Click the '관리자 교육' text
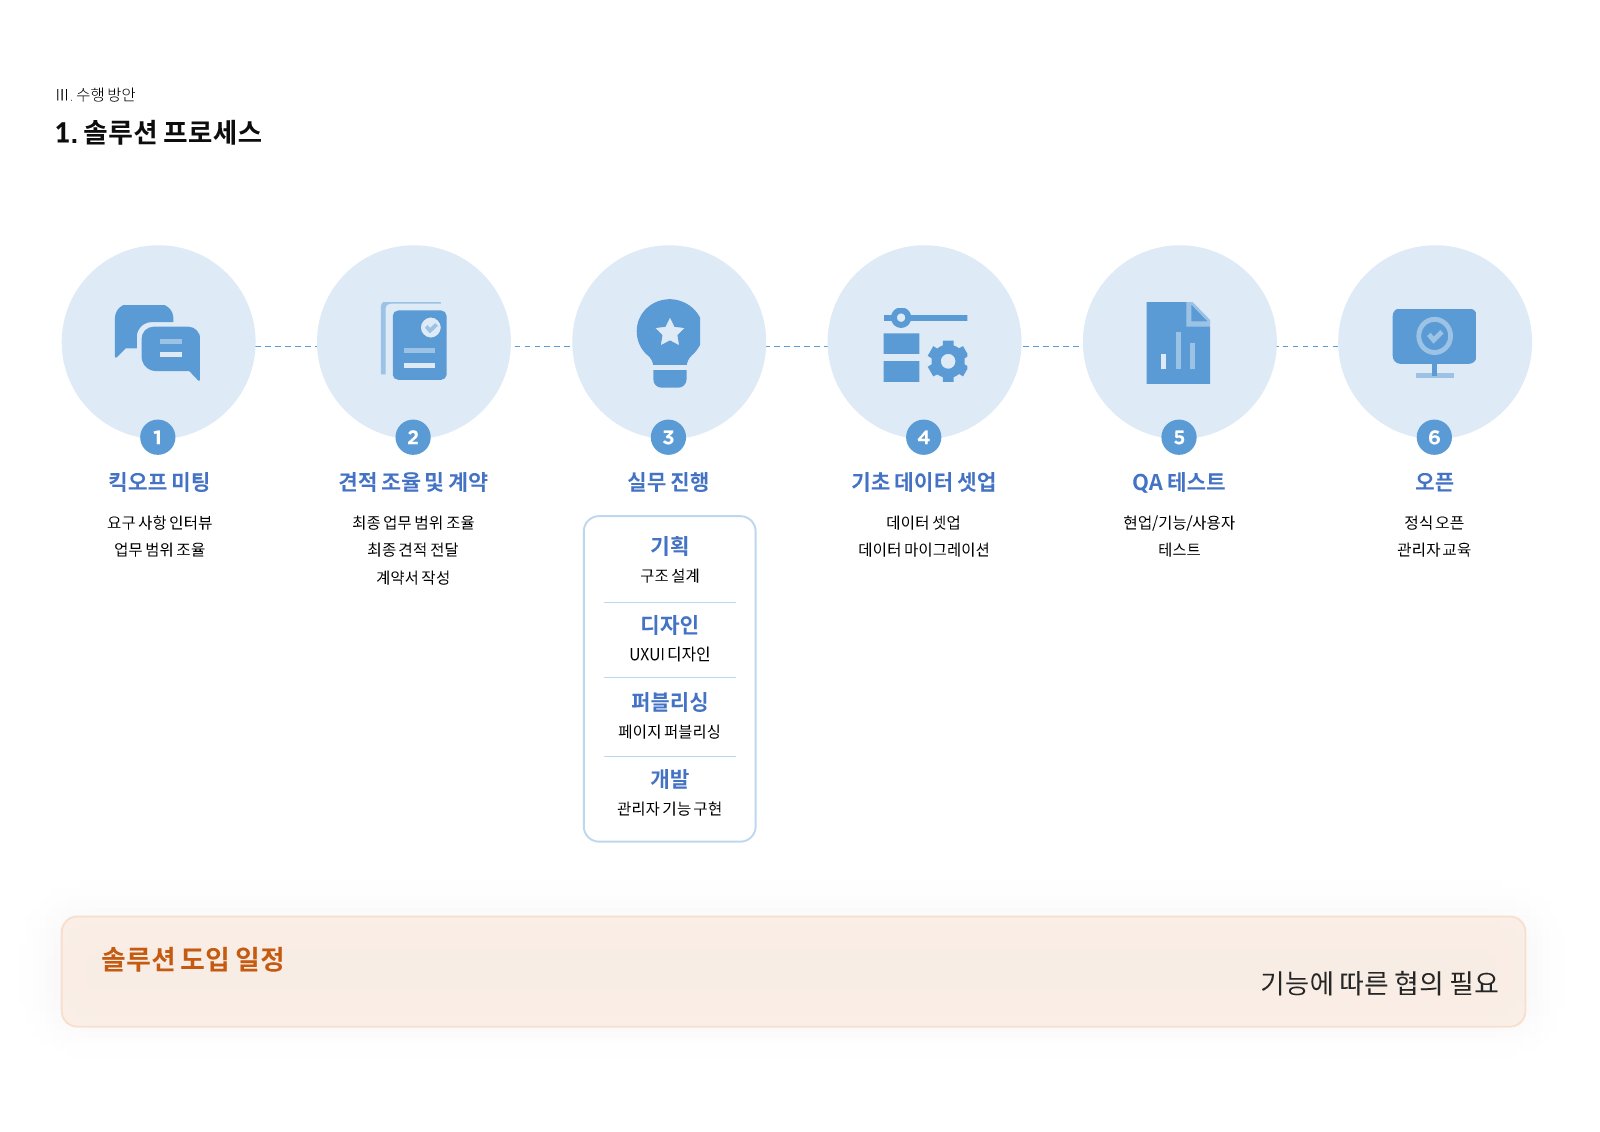The height and width of the screenshot is (1132, 1600). coord(1434,550)
